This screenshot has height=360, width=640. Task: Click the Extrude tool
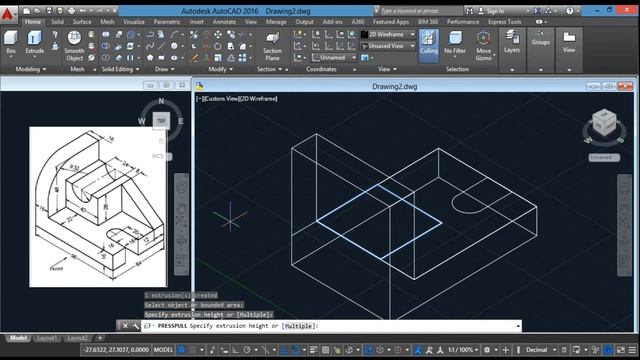pos(35,43)
